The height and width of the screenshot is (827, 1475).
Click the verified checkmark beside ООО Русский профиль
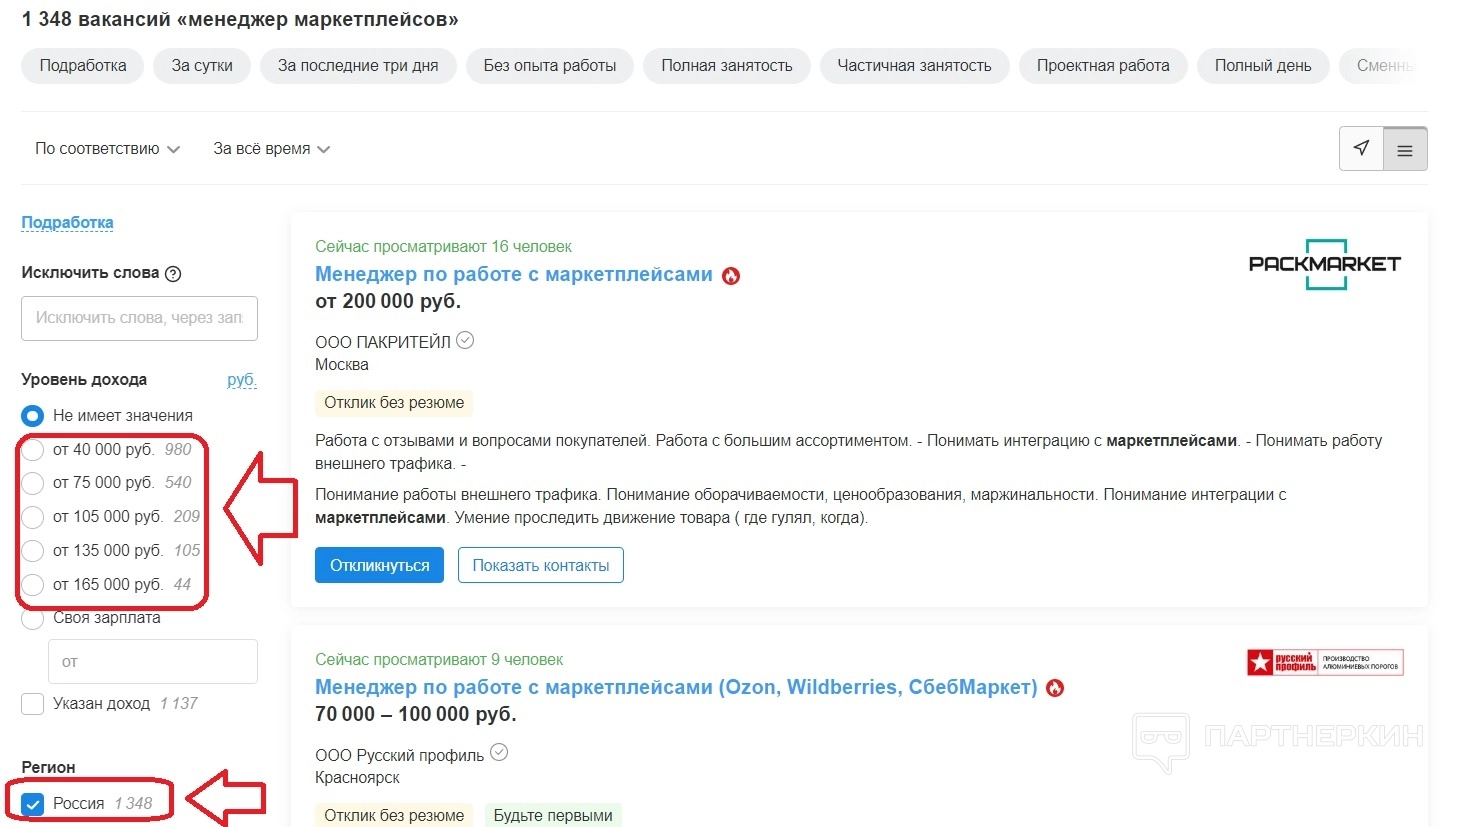point(498,753)
